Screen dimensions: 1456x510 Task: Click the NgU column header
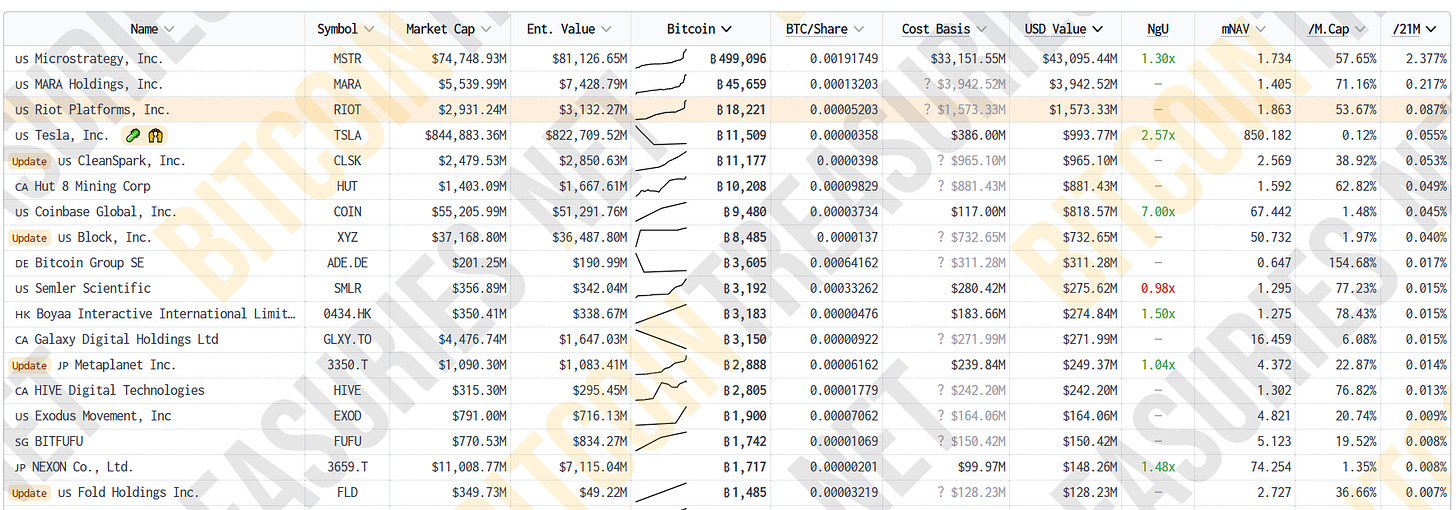click(x=1157, y=30)
